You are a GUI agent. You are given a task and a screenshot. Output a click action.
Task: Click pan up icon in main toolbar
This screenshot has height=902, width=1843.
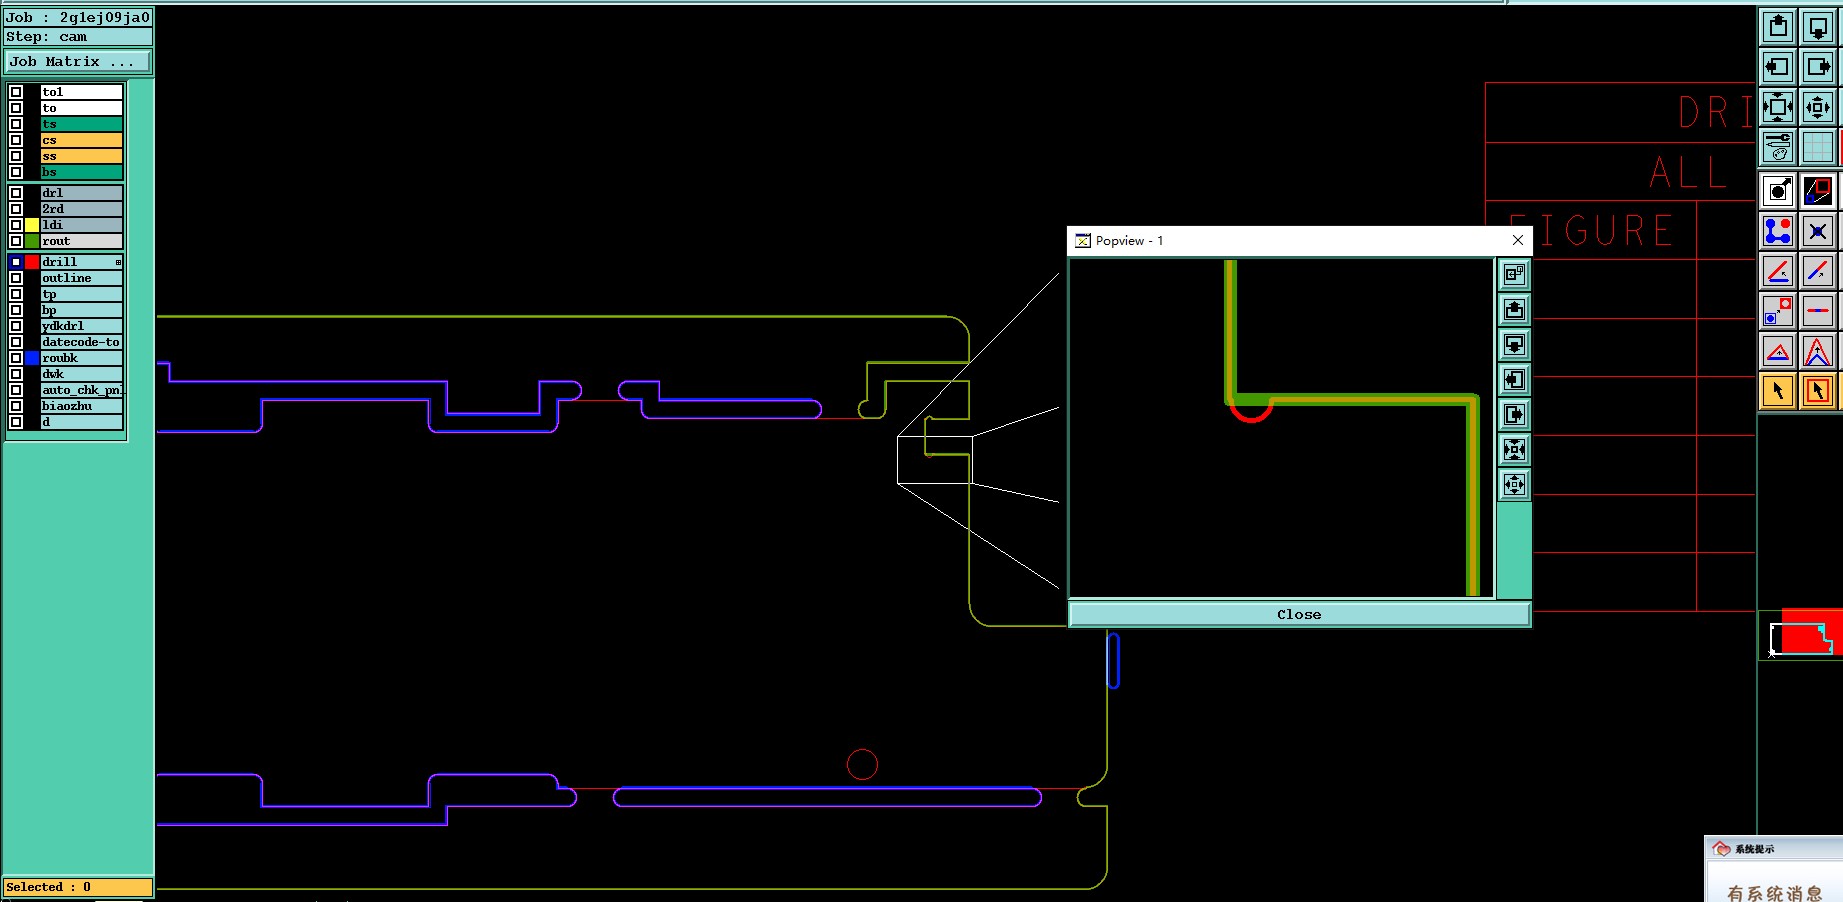tap(1778, 27)
